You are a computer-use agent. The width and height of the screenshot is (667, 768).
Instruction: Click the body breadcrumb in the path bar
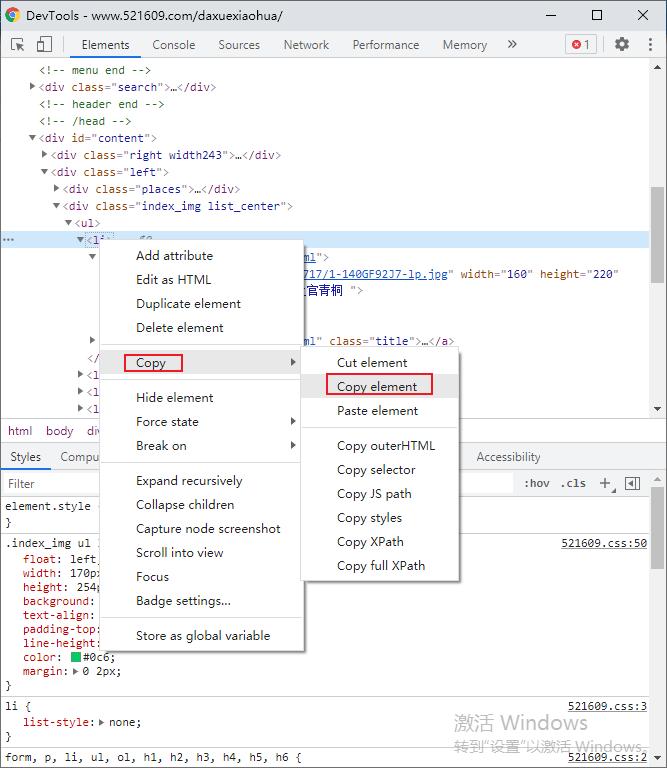[59, 431]
